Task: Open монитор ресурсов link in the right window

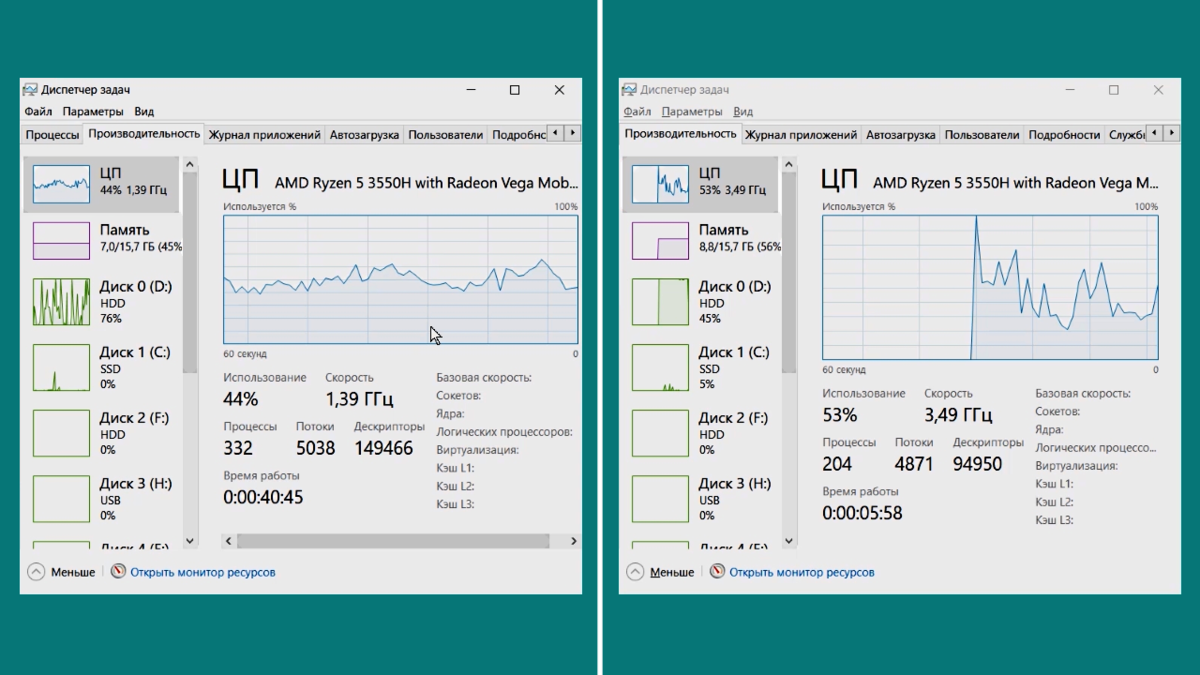Action: pyautogui.click(x=792, y=572)
